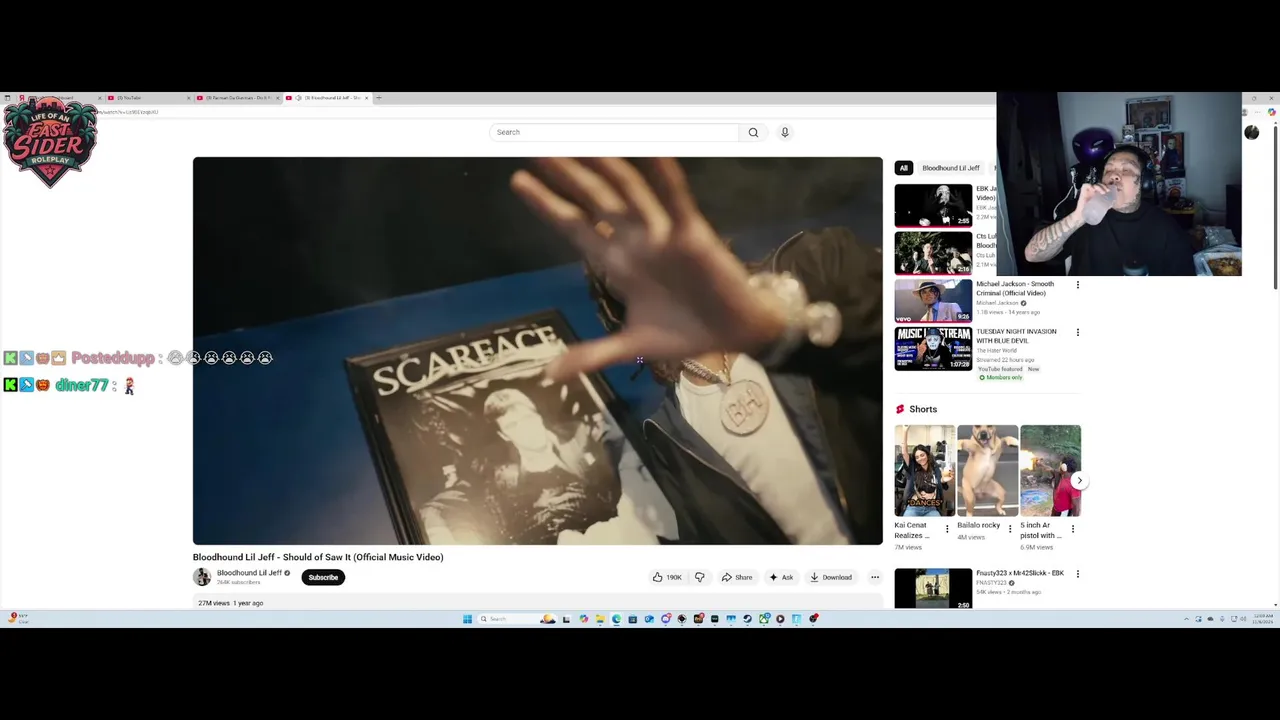Open Microsoft Edge from taskbar
Image resolution: width=1280 pixels, height=720 pixels.
616,619
